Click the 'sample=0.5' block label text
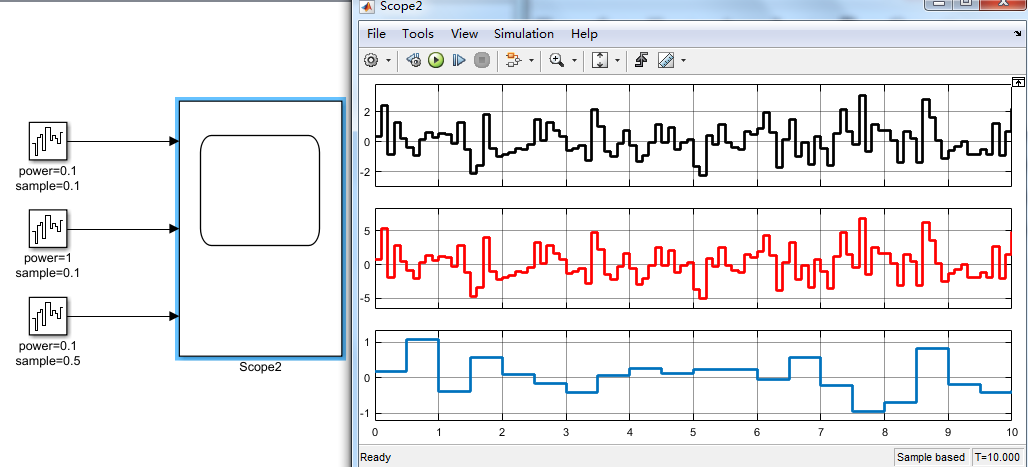This screenshot has height=467, width=1028. [48, 361]
